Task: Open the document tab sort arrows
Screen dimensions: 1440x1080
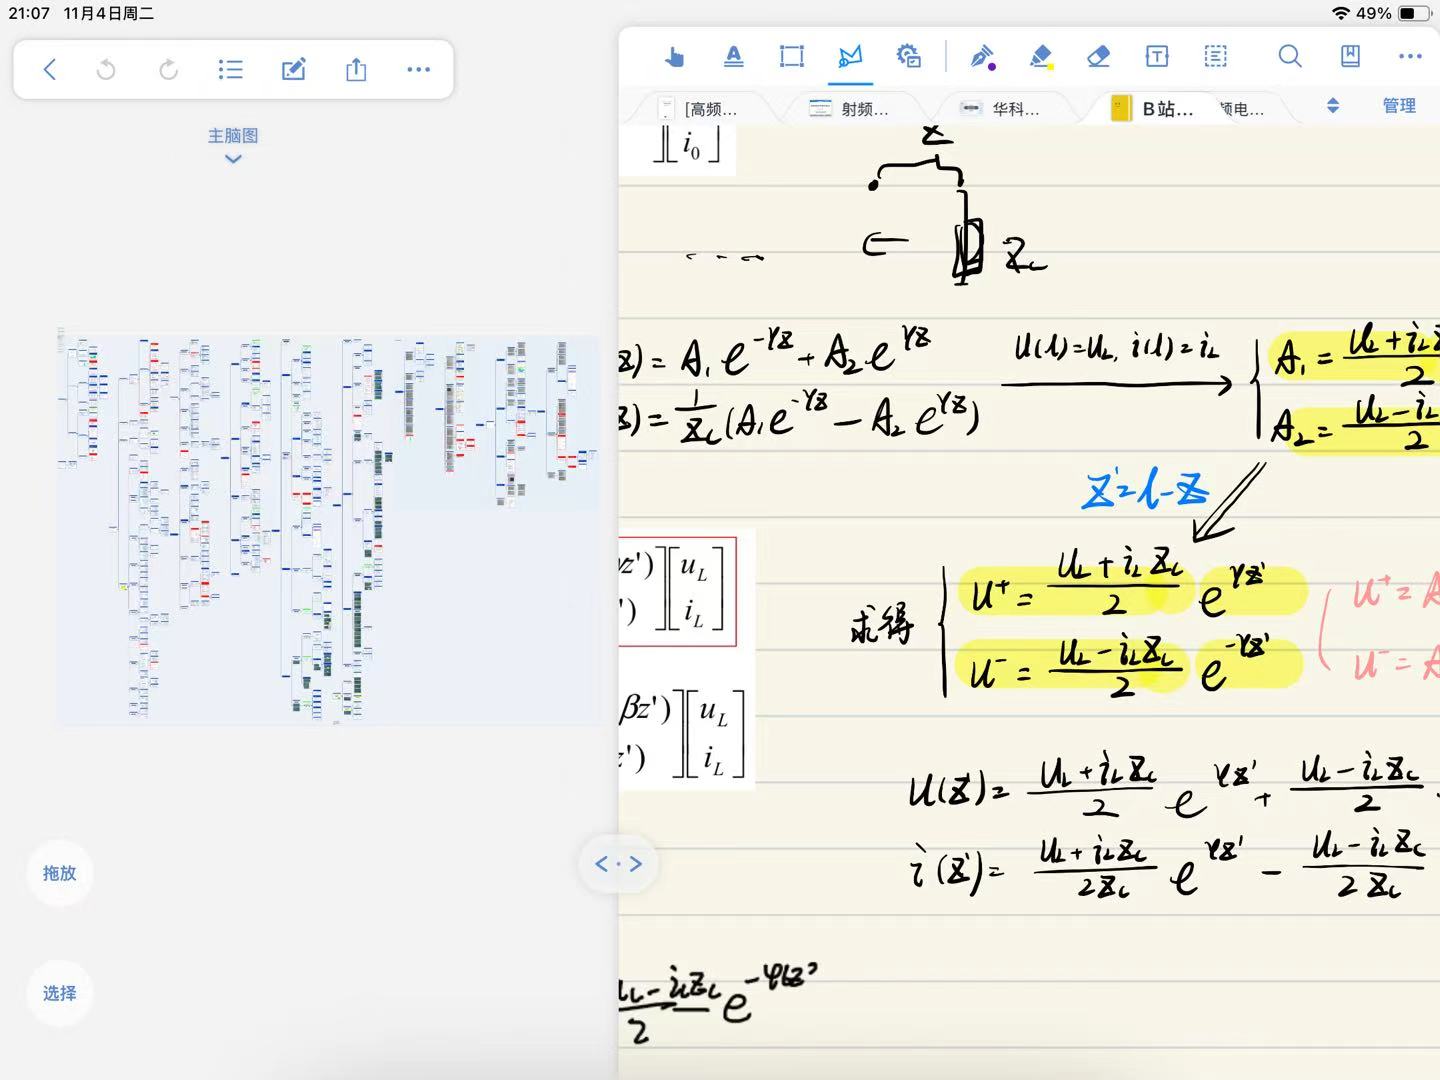Action: (x=1332, y=106)
